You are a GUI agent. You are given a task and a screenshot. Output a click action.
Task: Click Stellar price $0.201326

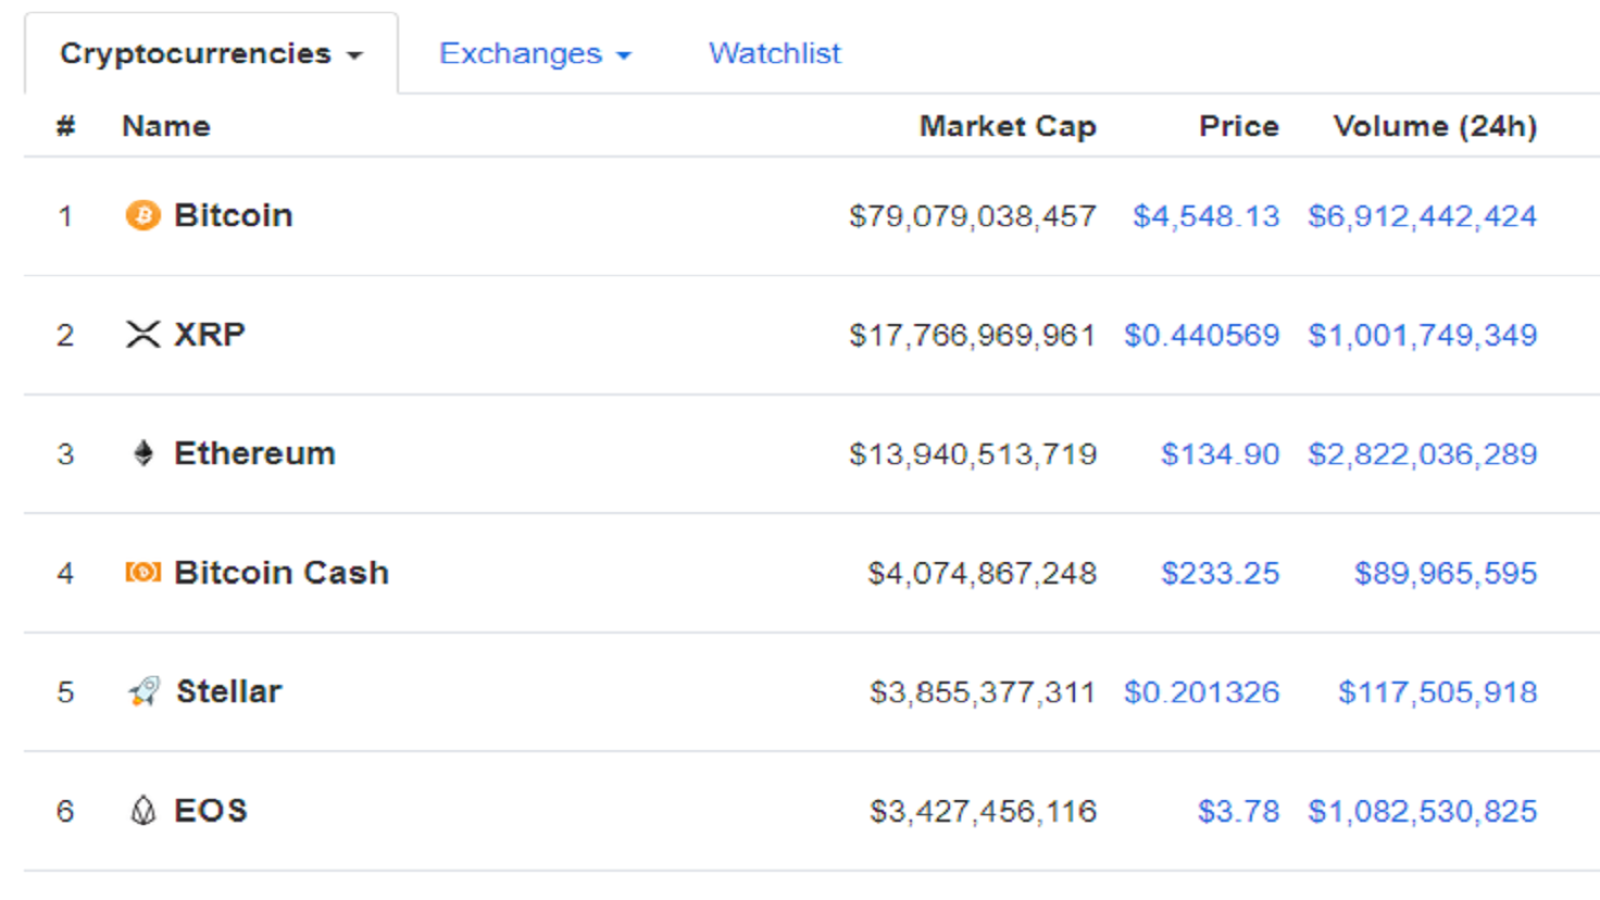click(1202, 692)
